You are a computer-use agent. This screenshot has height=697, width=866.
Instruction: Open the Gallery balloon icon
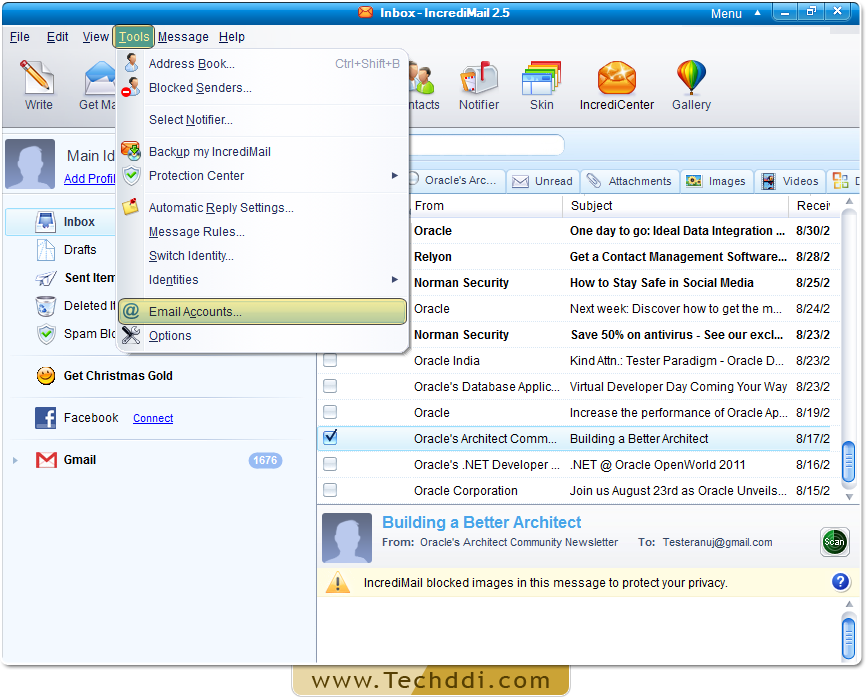[691, 84]
